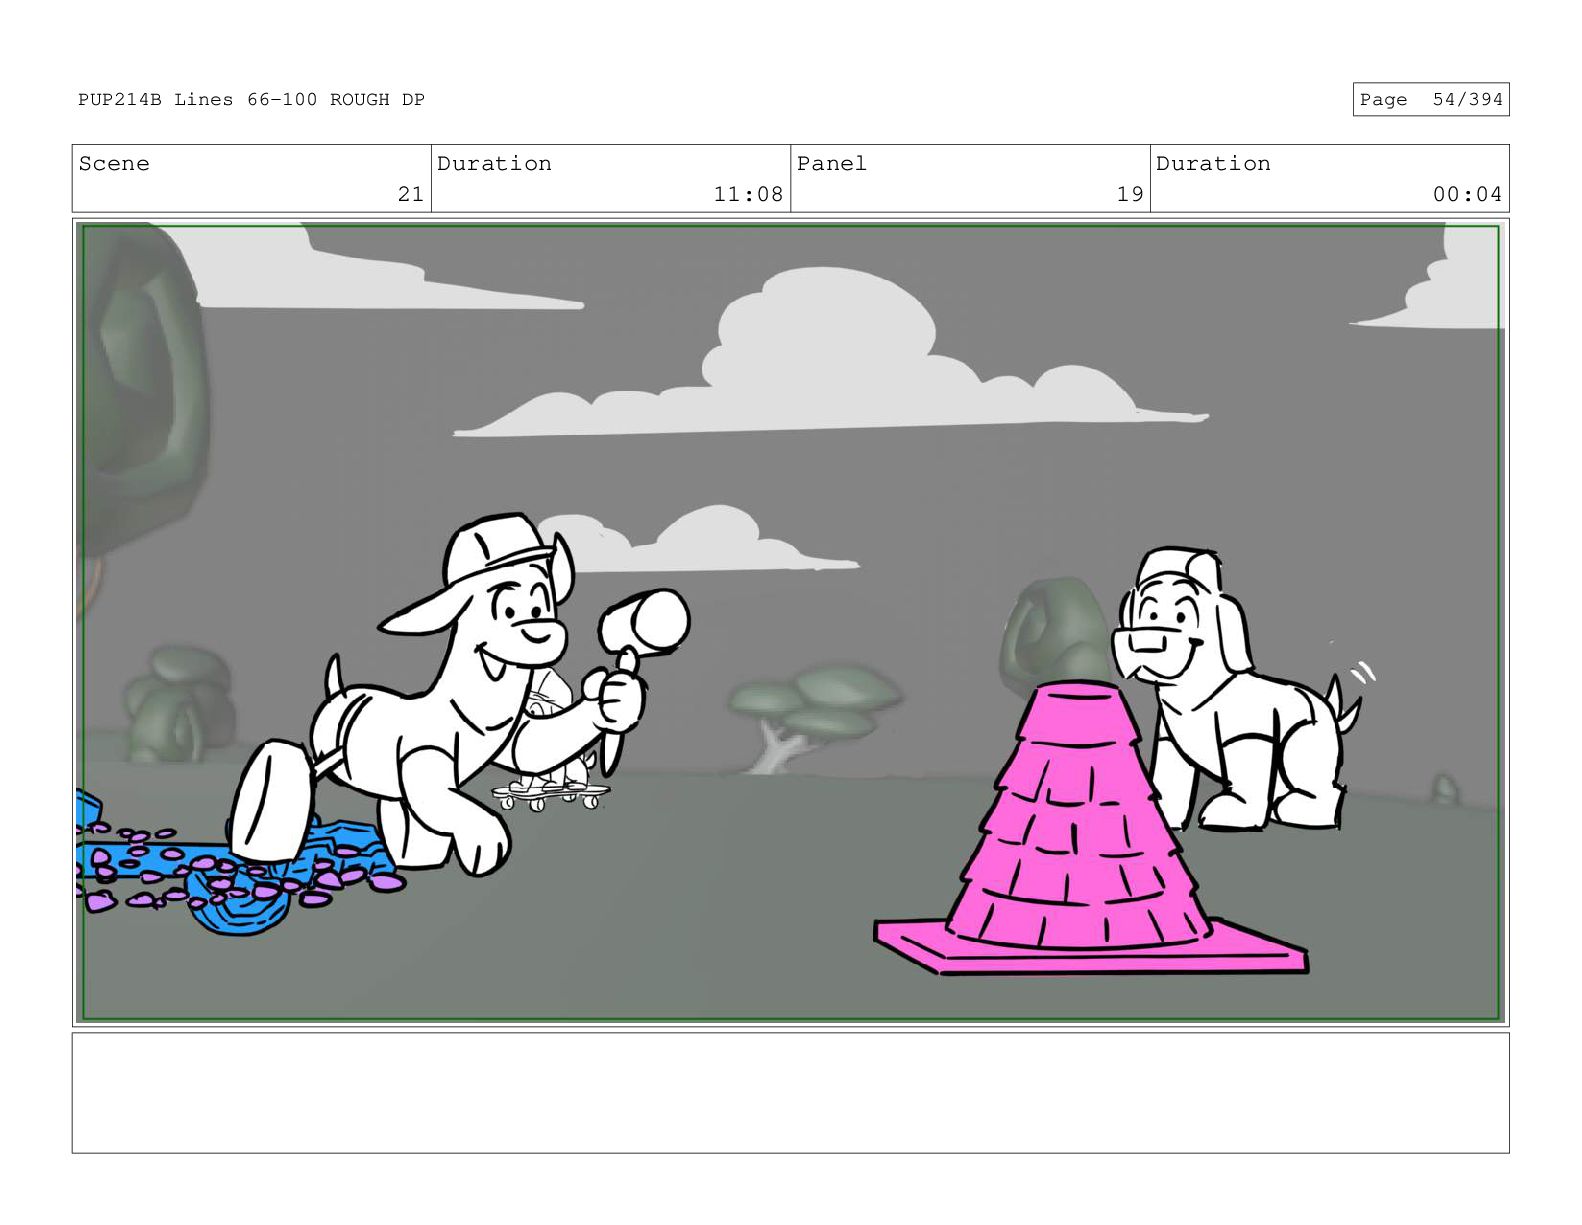Click the scene duration value '11:08'

[x=748, y=194]
